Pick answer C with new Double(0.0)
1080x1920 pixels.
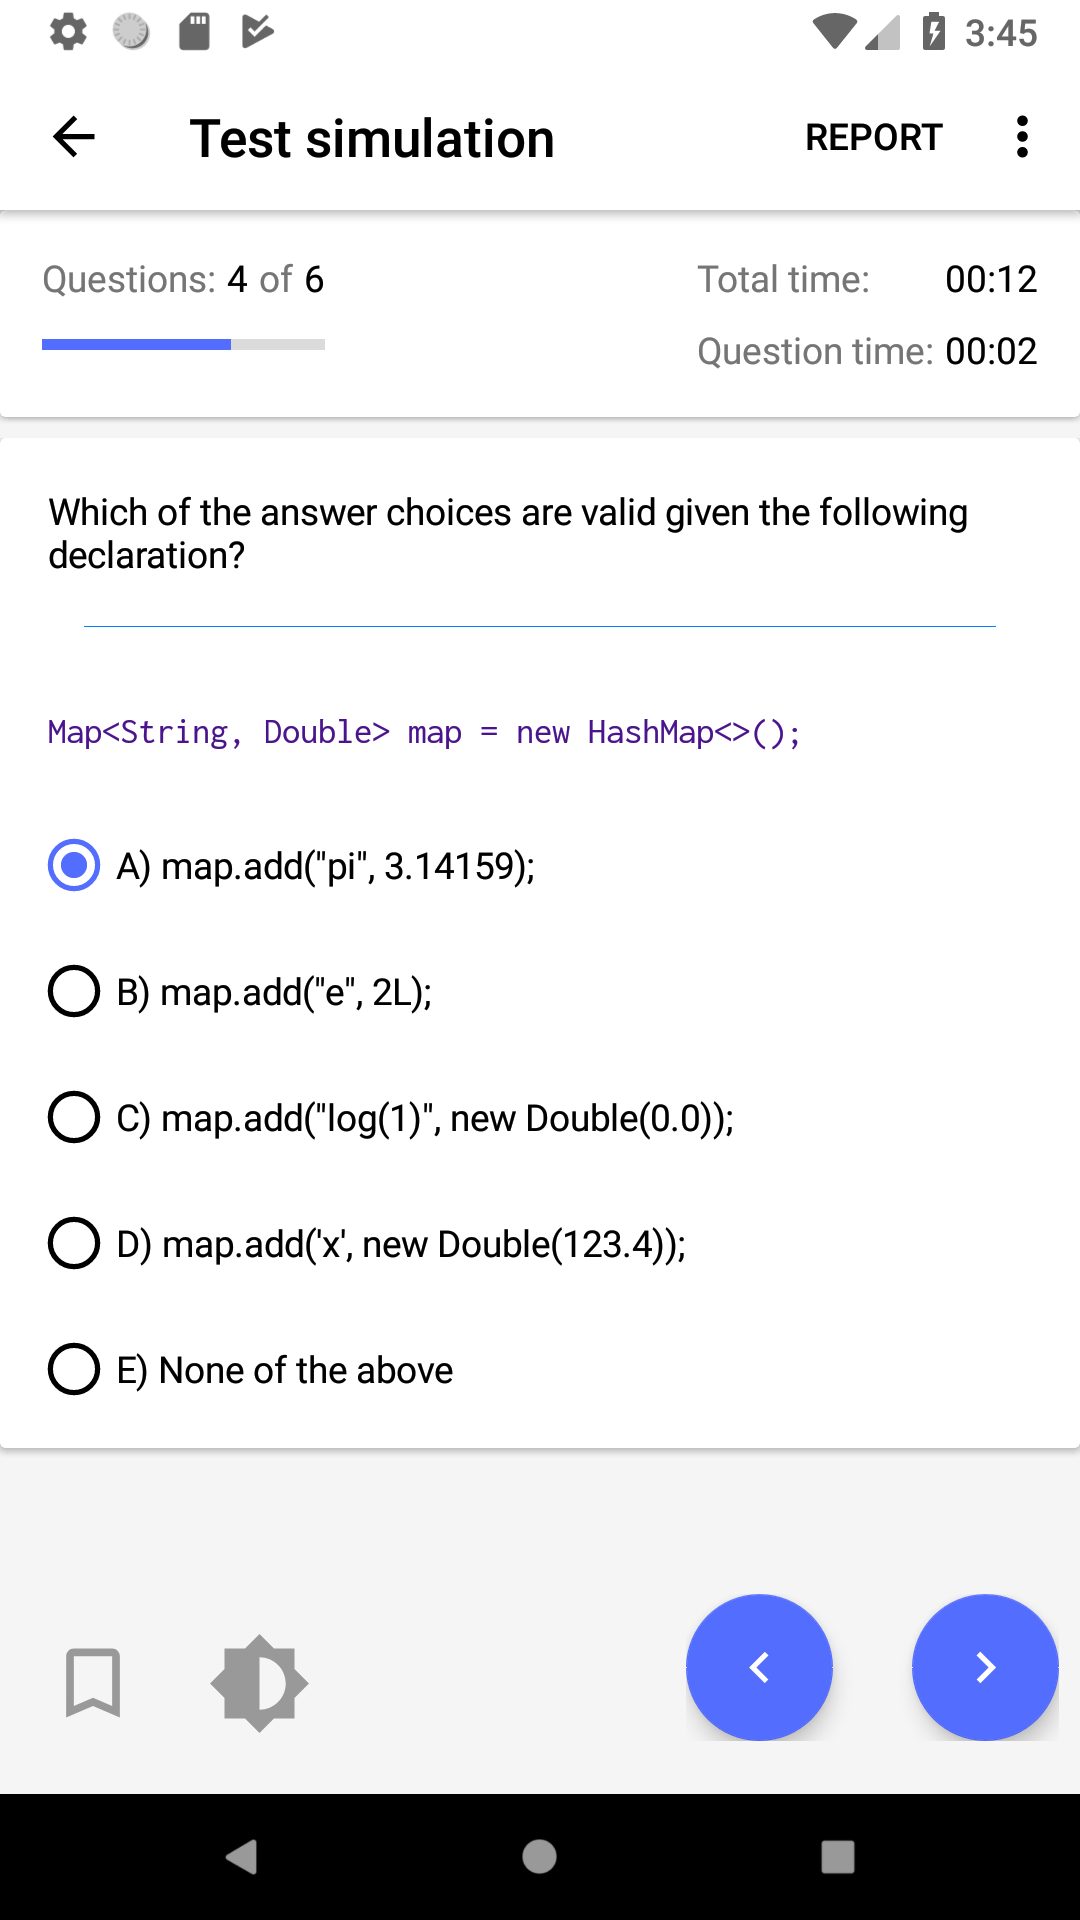(74, 1117)
